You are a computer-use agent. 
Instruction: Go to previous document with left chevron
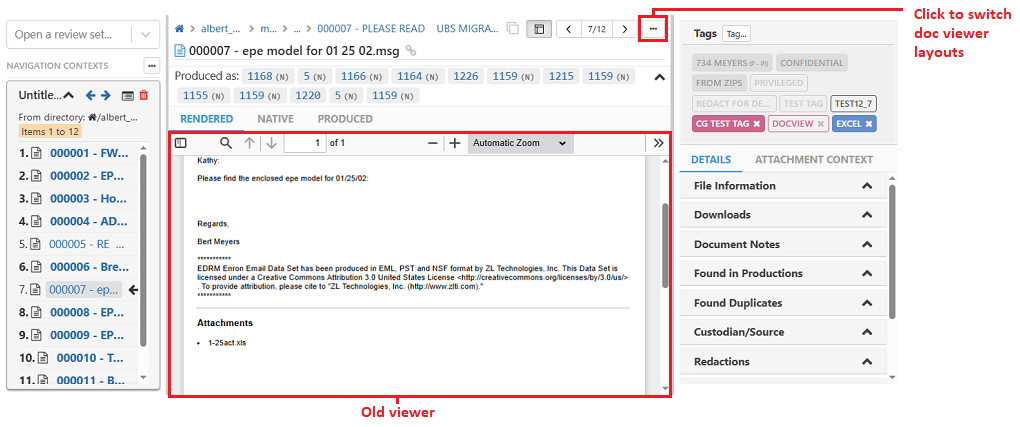[x=569, y=29]
